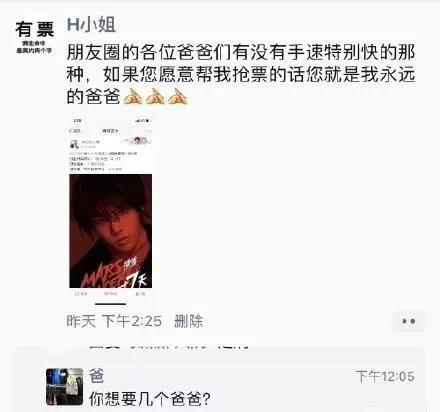This screenshot has height=412, width=440.
Task: Open the embedded phone screenshot image
Action: [110, 208]
